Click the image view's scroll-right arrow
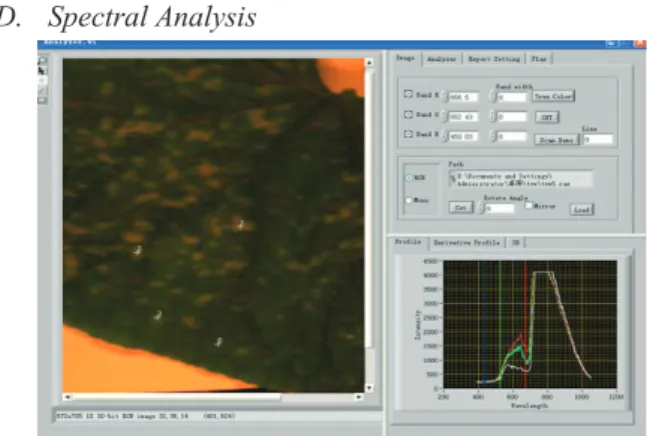647x436 pixels. (x=359, y=397)
